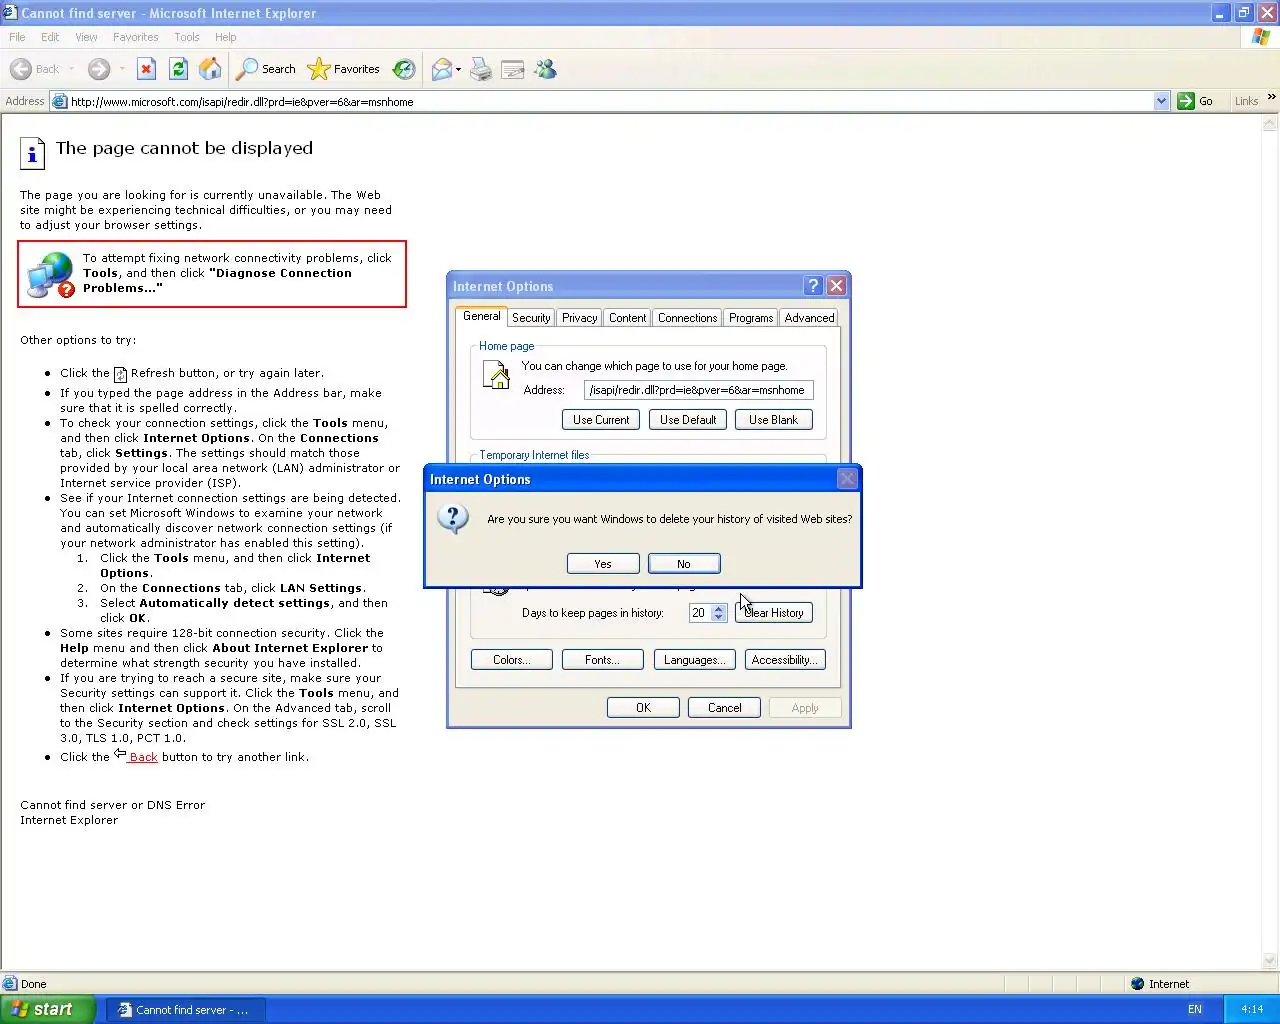Screen dimensions: 1280x1024
Task: Click the Clear History button
Action: 774,613
